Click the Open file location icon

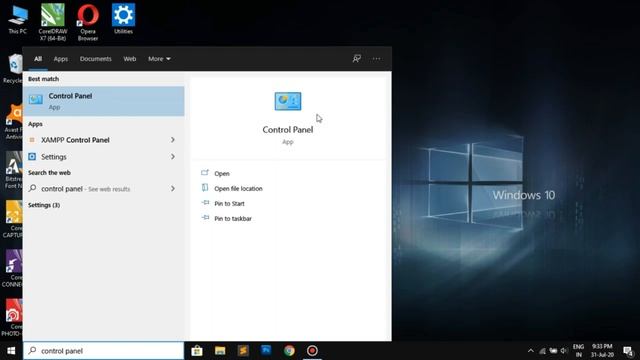205,188
